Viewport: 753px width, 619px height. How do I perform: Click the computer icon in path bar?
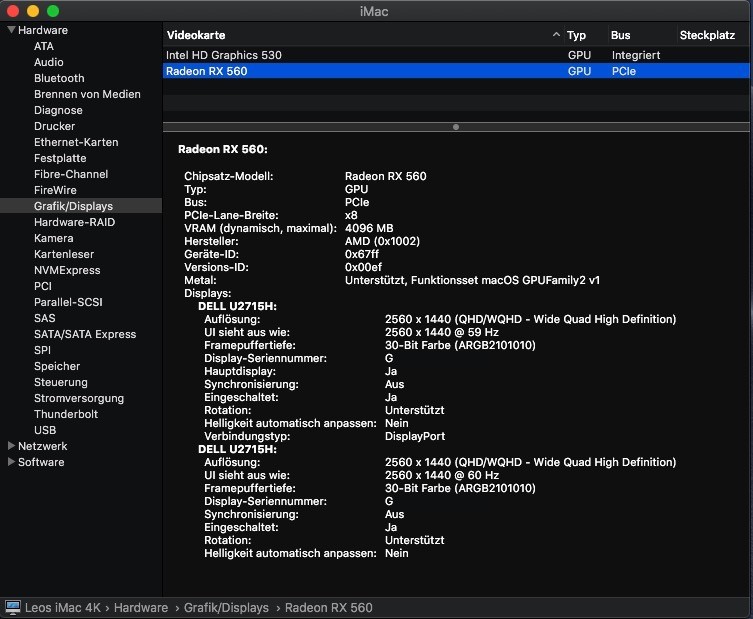point(13,608)
